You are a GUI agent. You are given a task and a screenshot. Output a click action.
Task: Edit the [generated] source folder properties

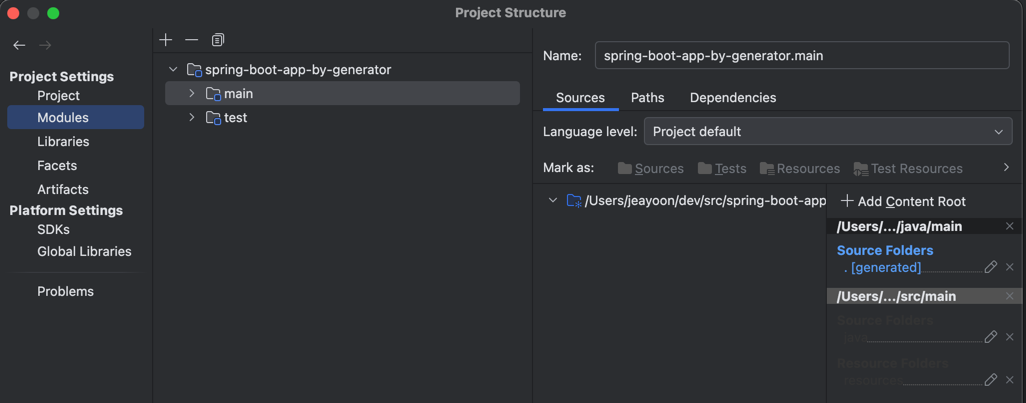pos(990,267)
